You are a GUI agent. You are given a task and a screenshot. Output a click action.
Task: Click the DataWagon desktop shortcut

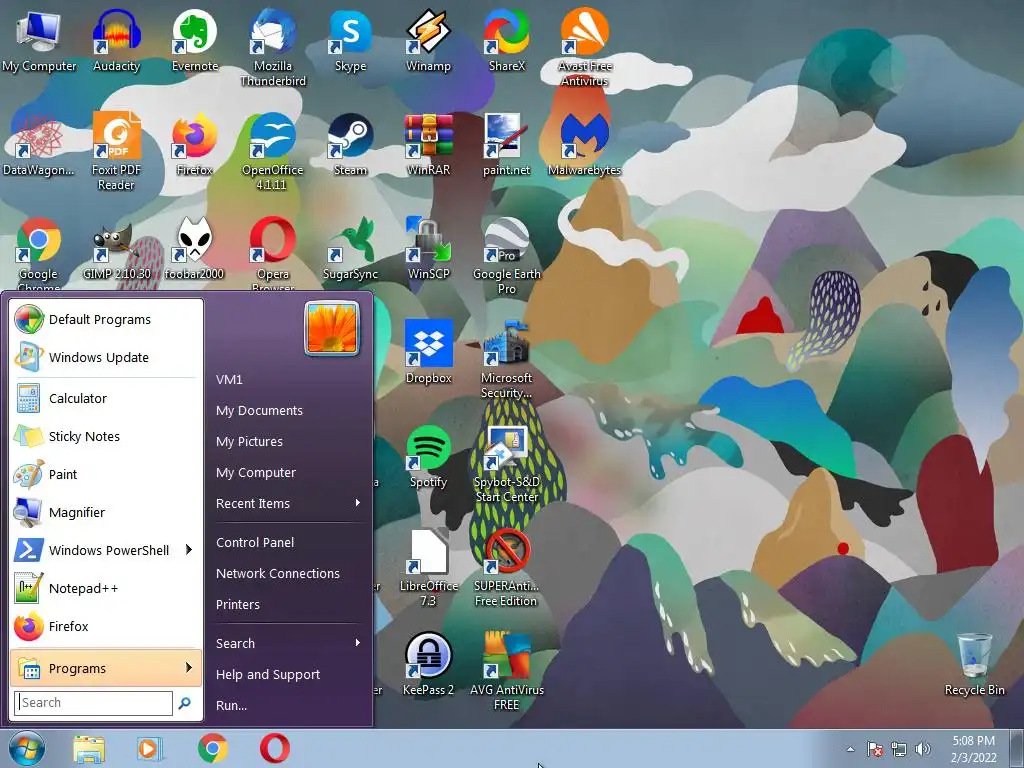[39, 144]
